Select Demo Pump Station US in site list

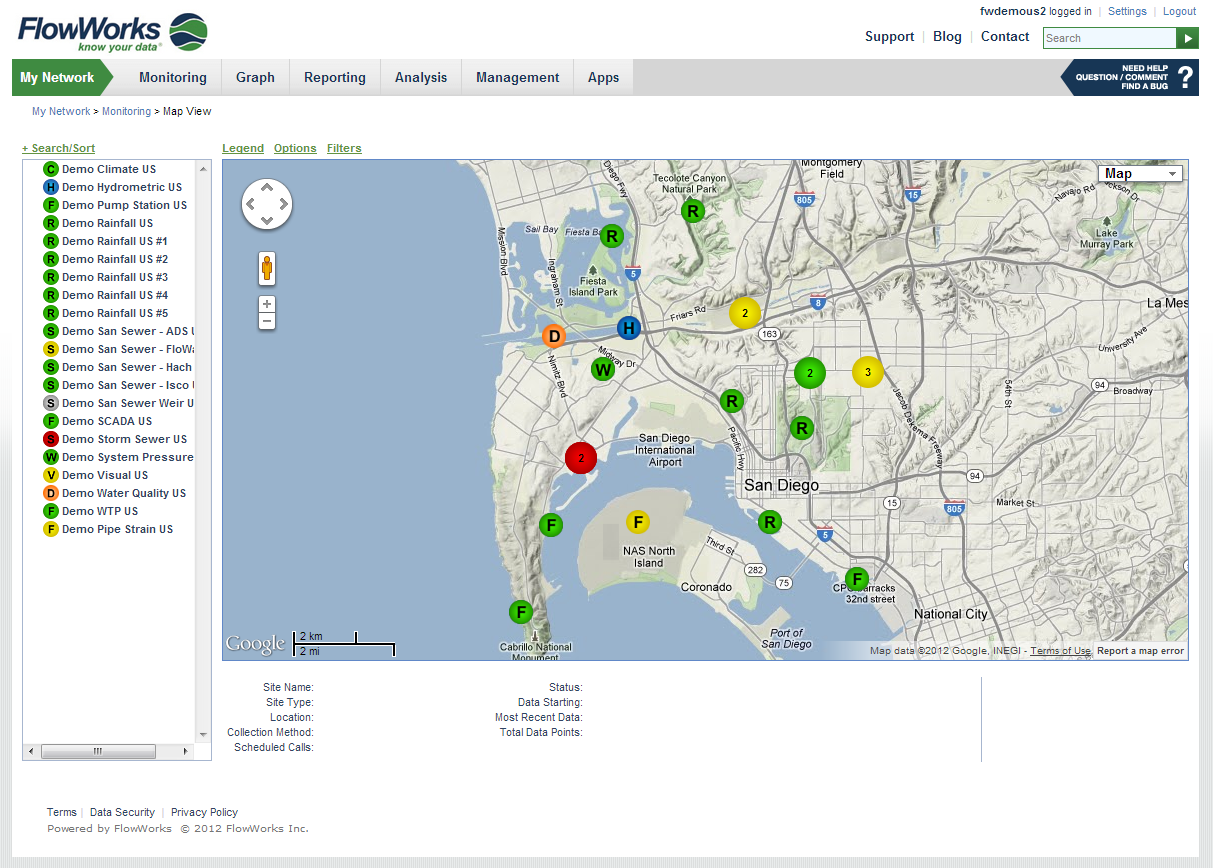[x=124, y=205]
